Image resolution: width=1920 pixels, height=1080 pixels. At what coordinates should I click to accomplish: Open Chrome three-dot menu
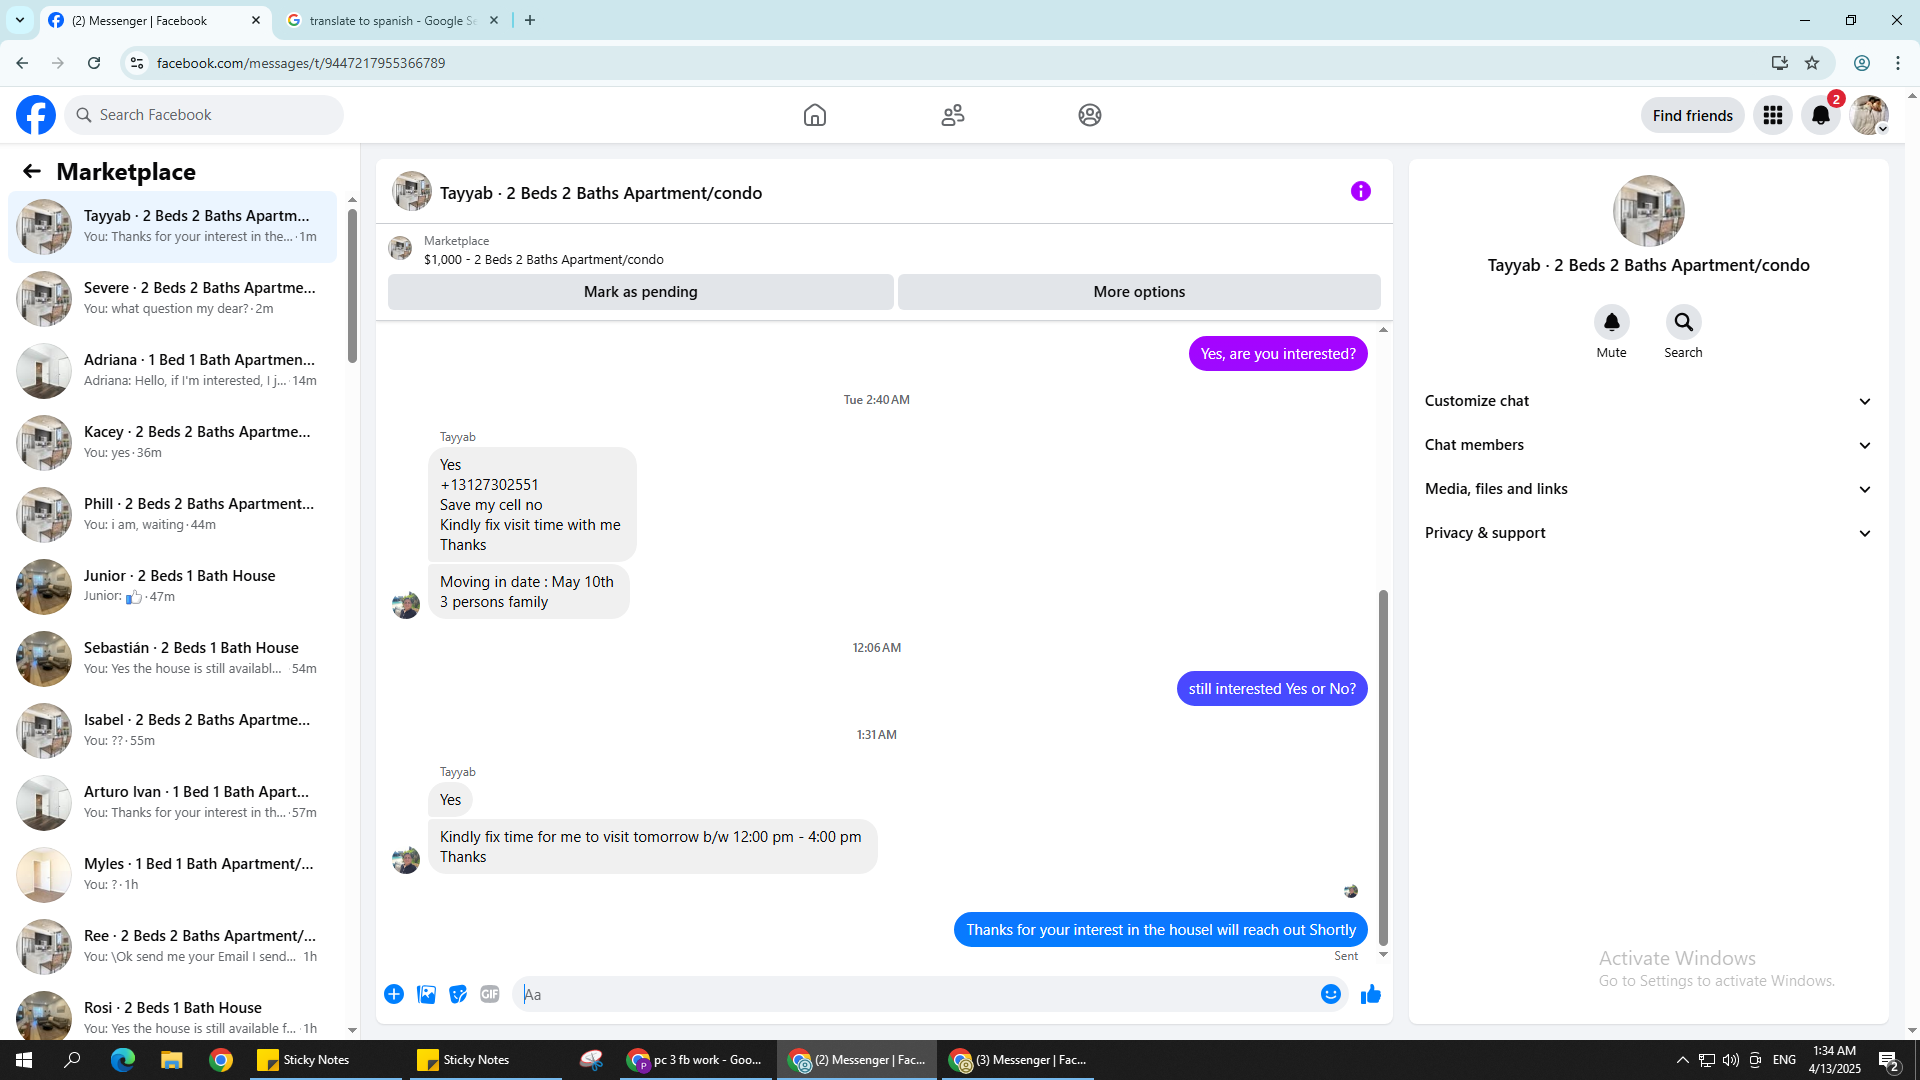coord(1898,63)
